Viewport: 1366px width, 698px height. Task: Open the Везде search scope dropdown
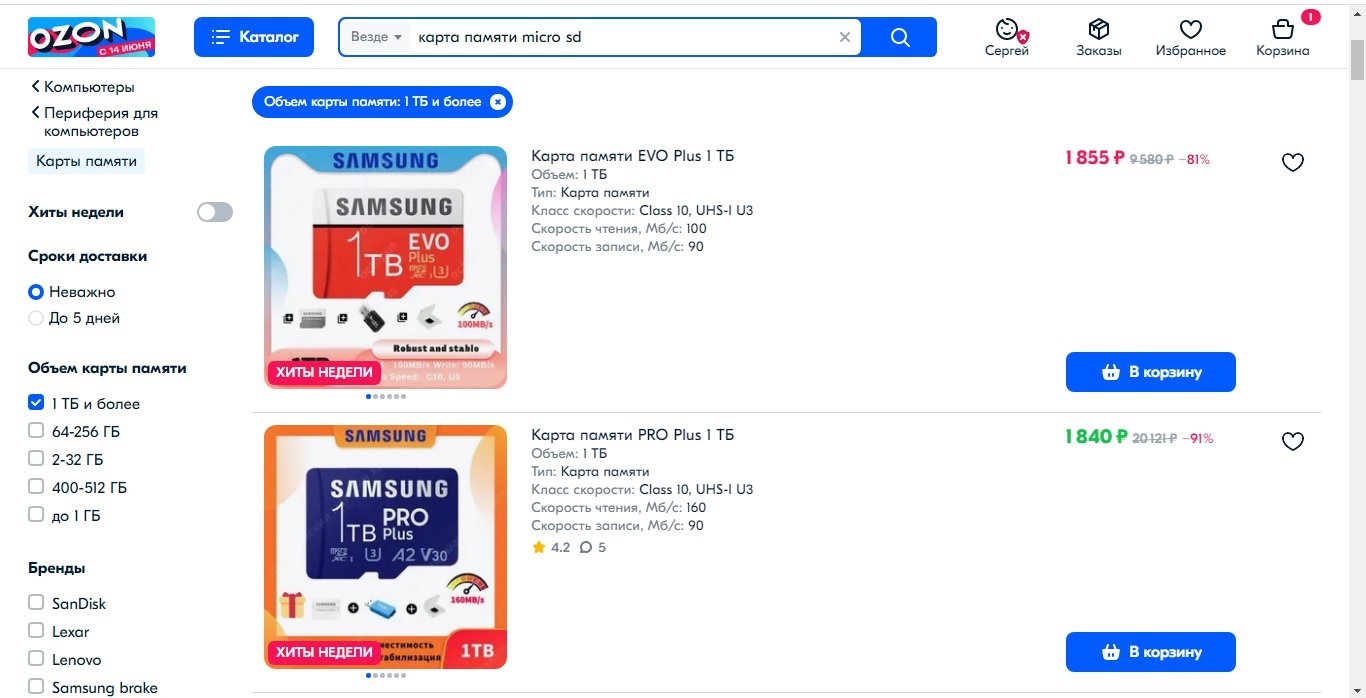(376, 37)
